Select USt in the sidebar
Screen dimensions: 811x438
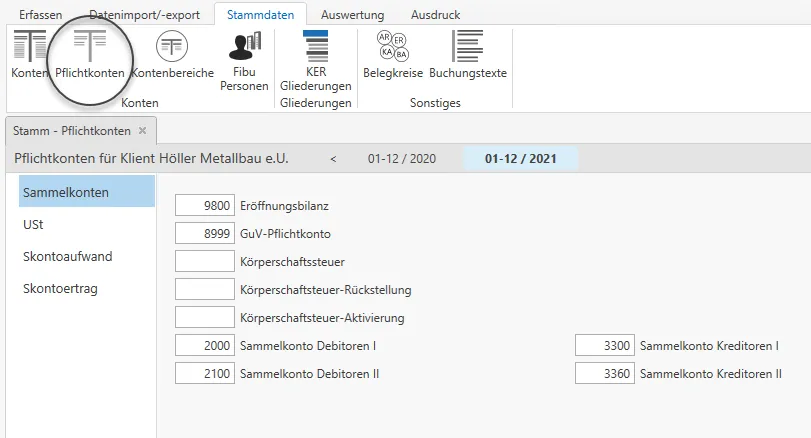point(34,224)
